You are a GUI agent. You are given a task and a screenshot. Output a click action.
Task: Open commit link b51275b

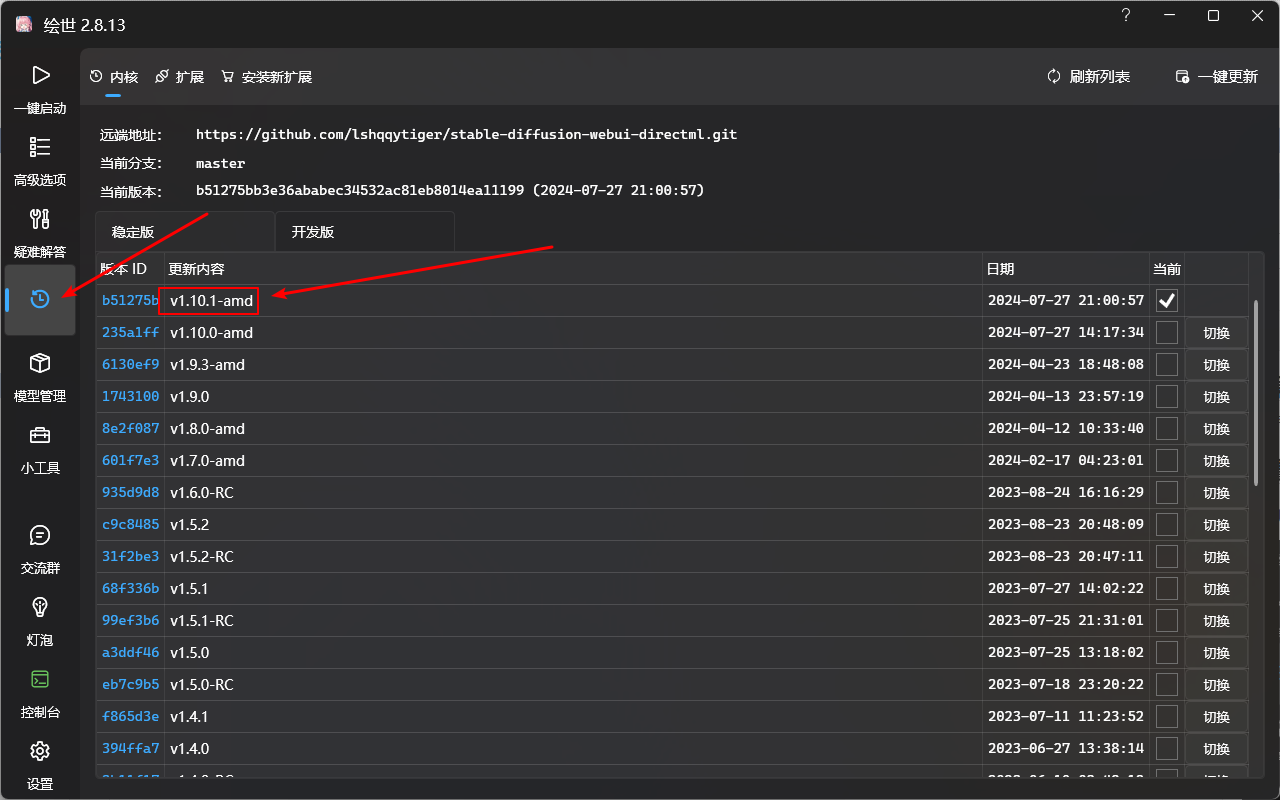130,300
